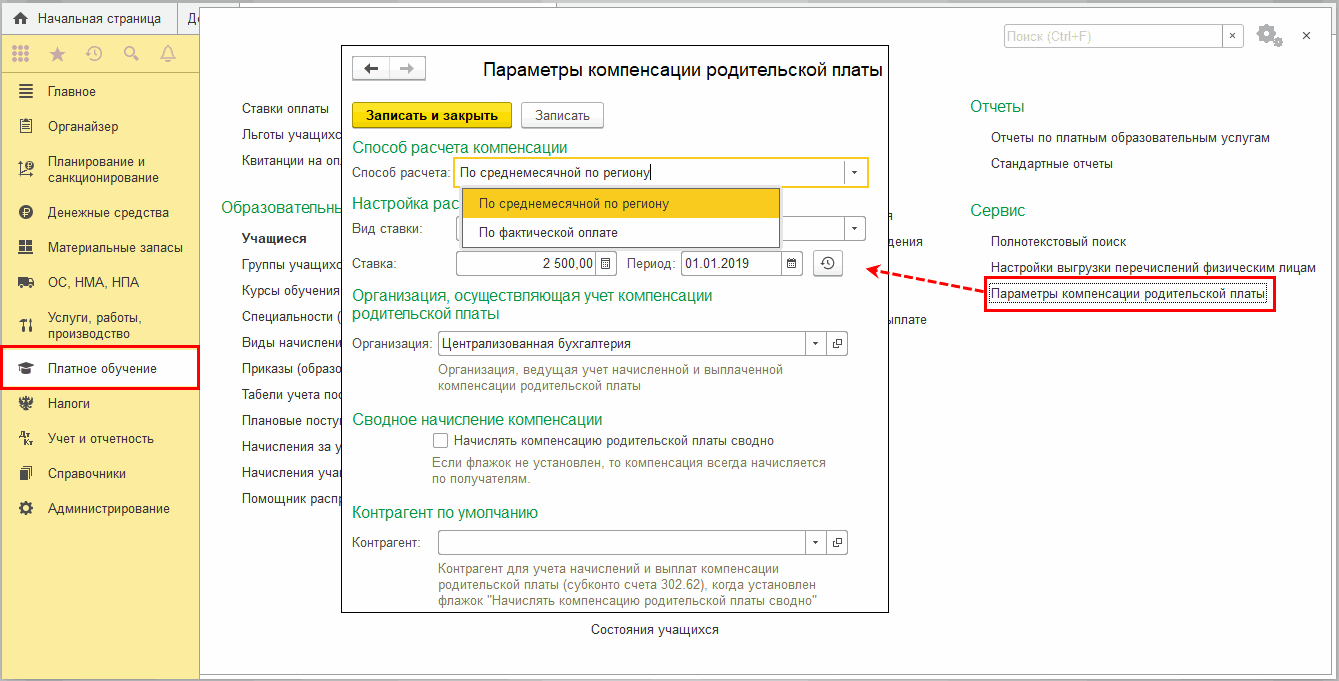Open the sections grid menu icon

pos(21,53)
